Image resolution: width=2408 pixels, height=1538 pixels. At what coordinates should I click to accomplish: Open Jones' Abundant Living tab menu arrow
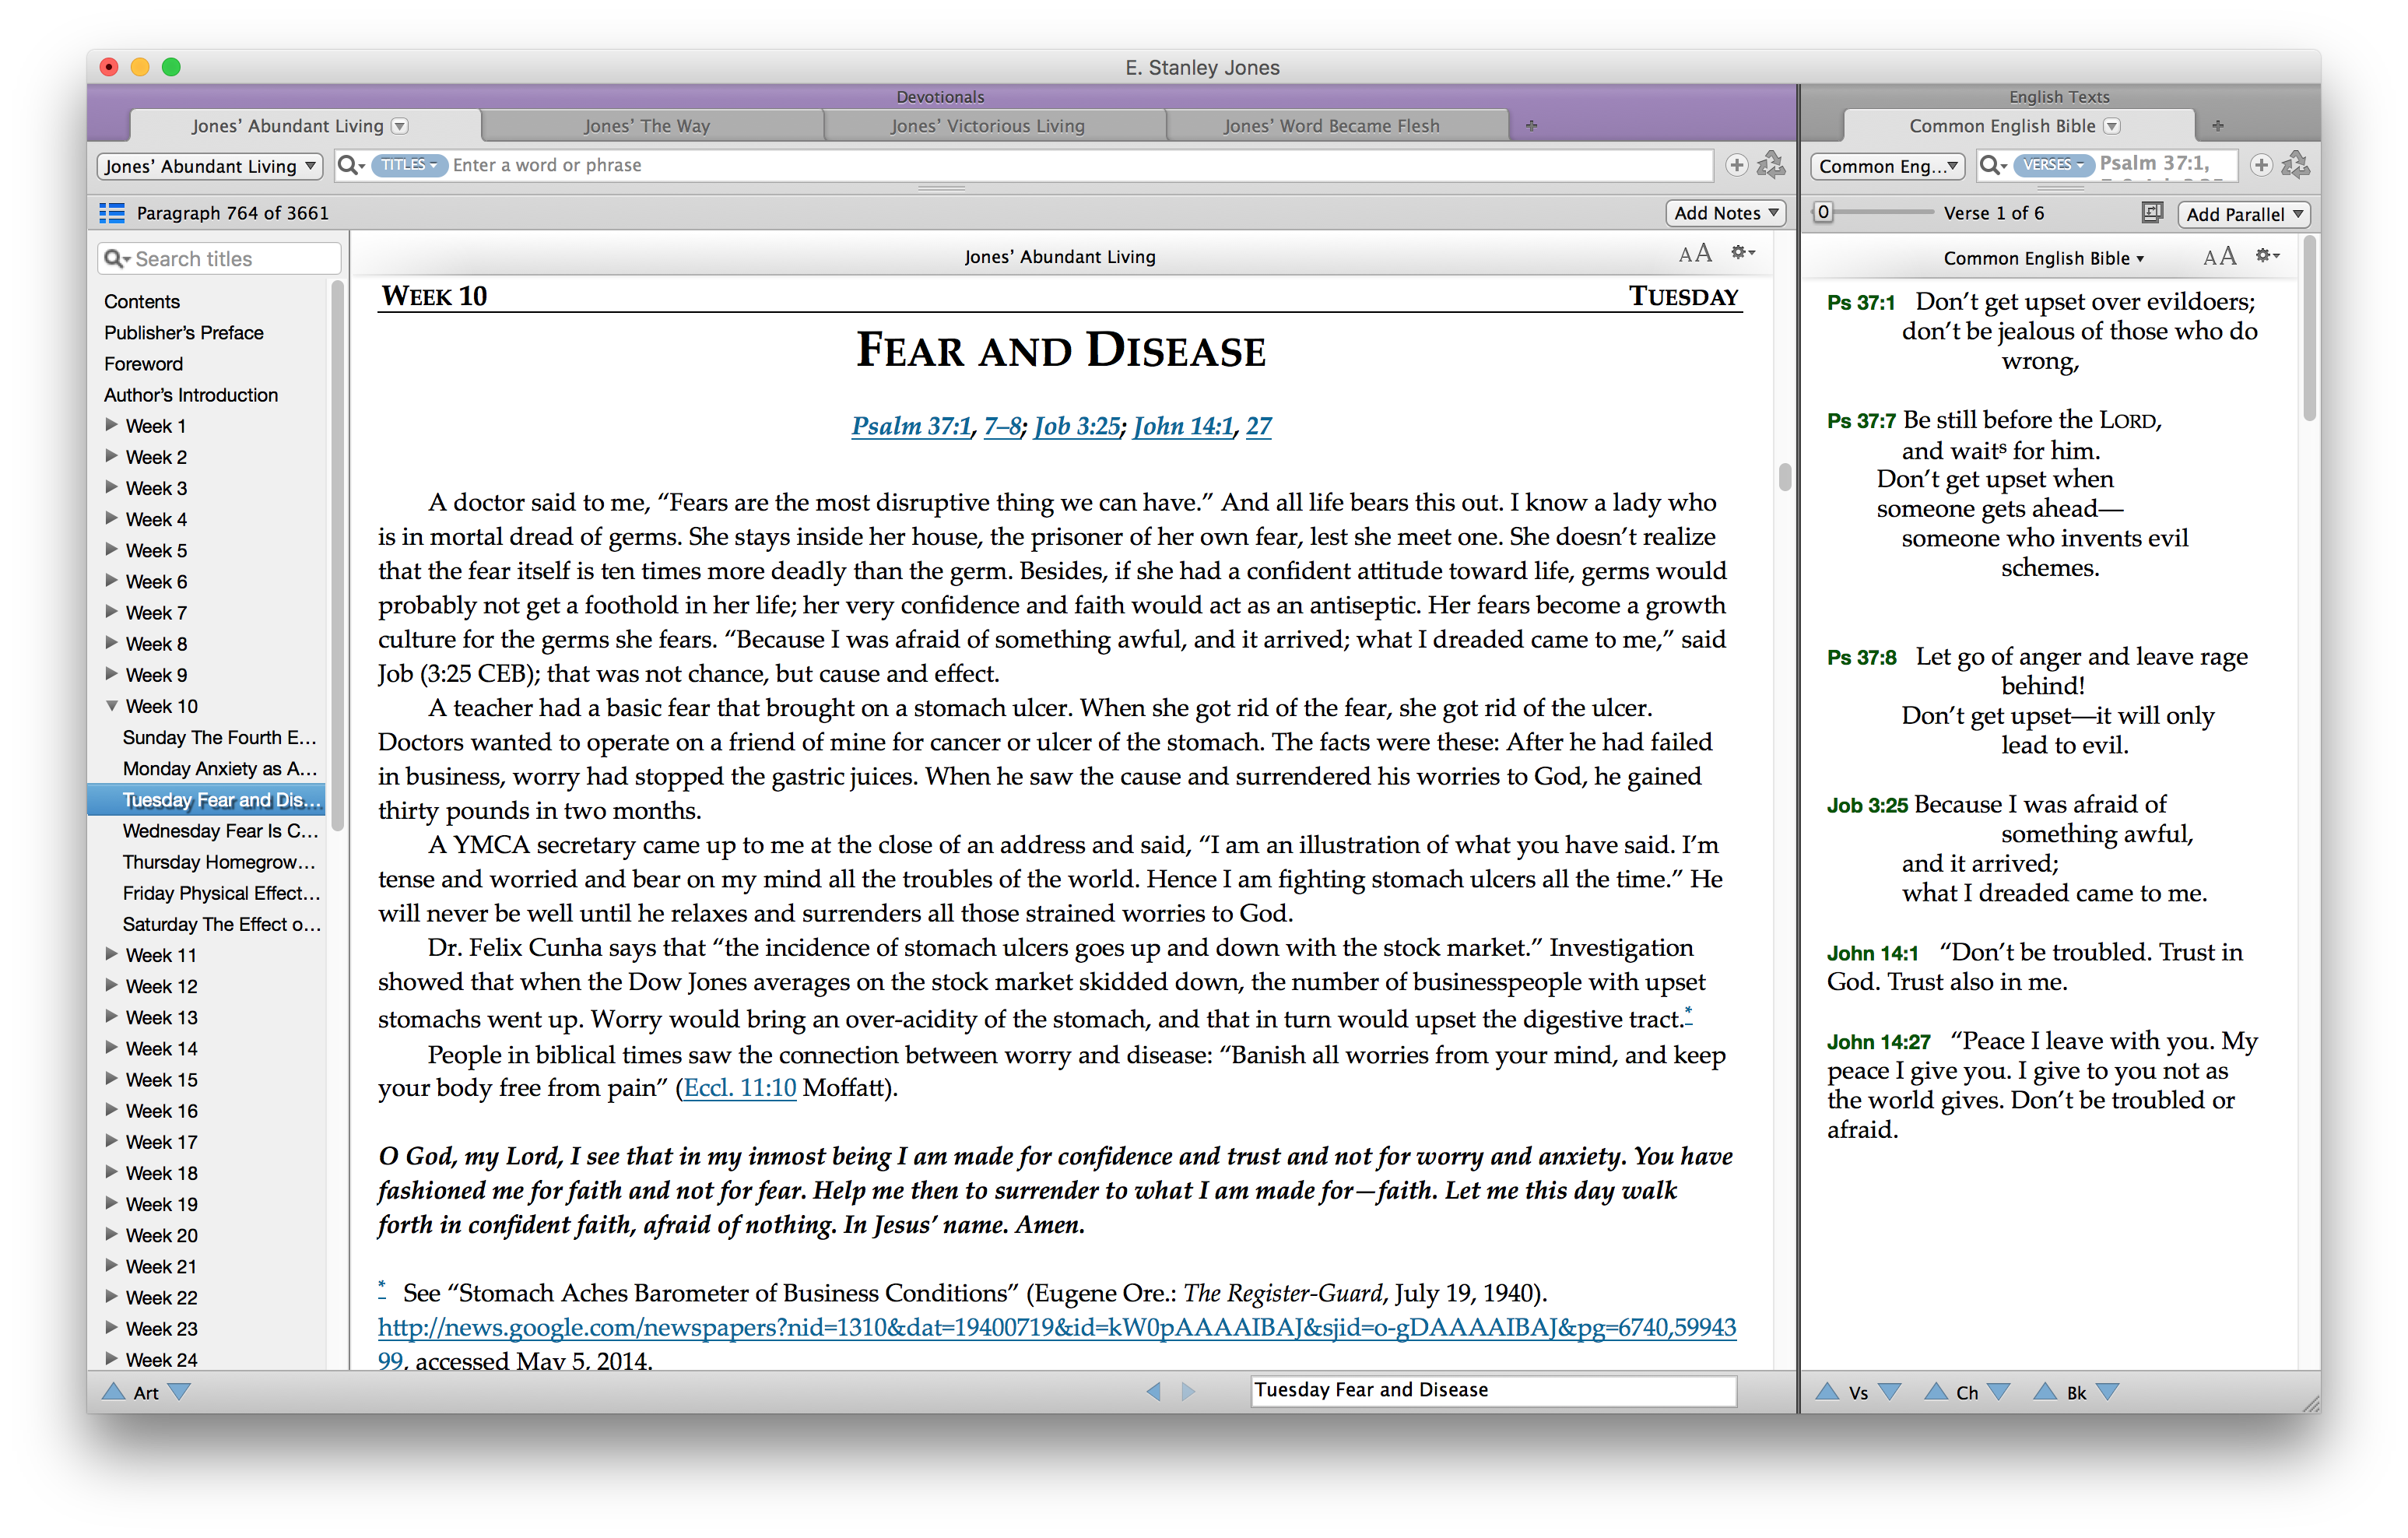400,126
